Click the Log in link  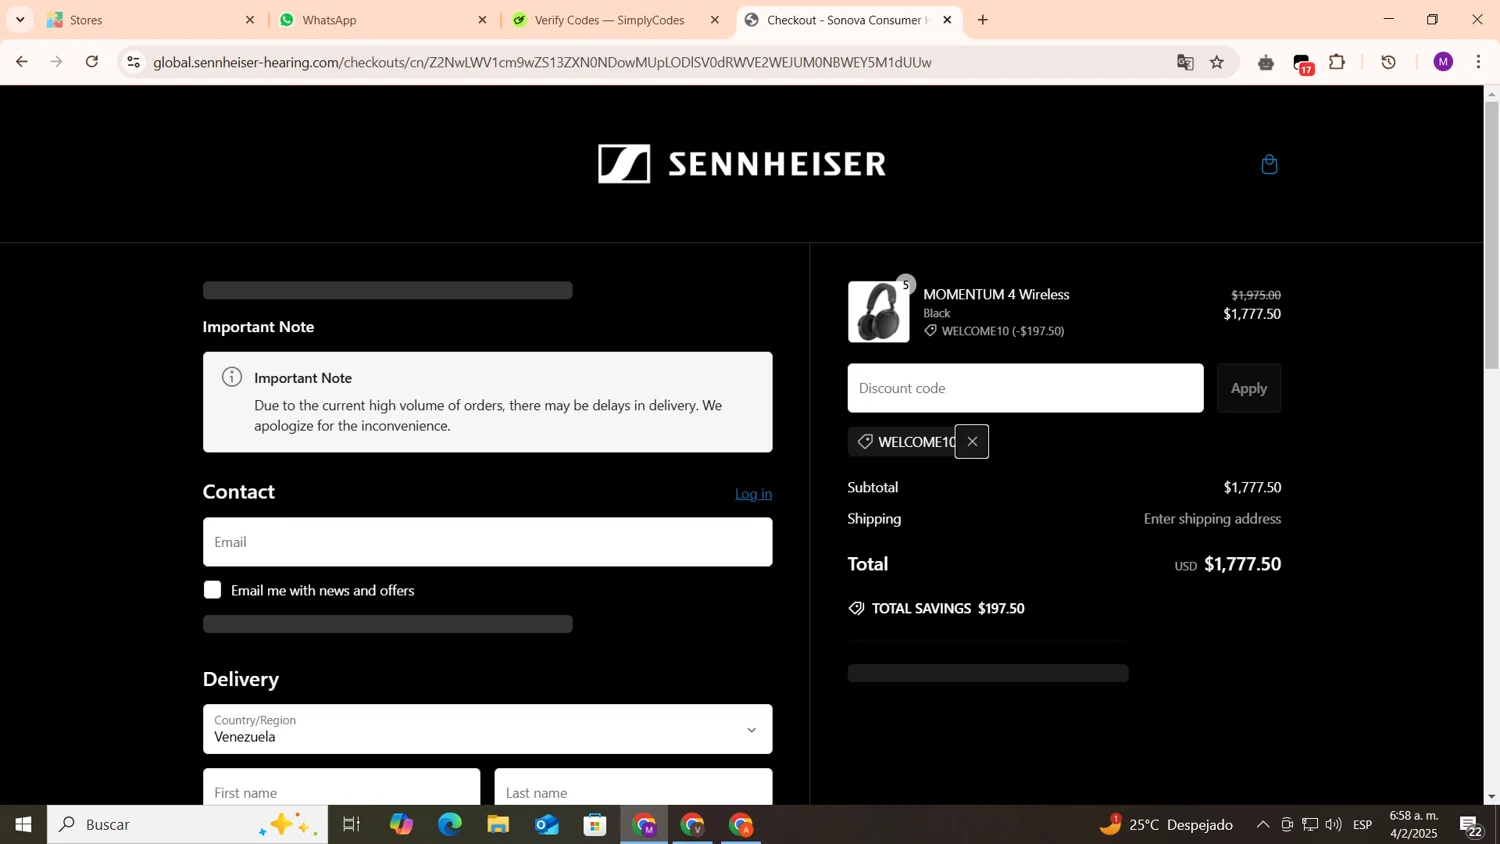(x=753, y=493)
